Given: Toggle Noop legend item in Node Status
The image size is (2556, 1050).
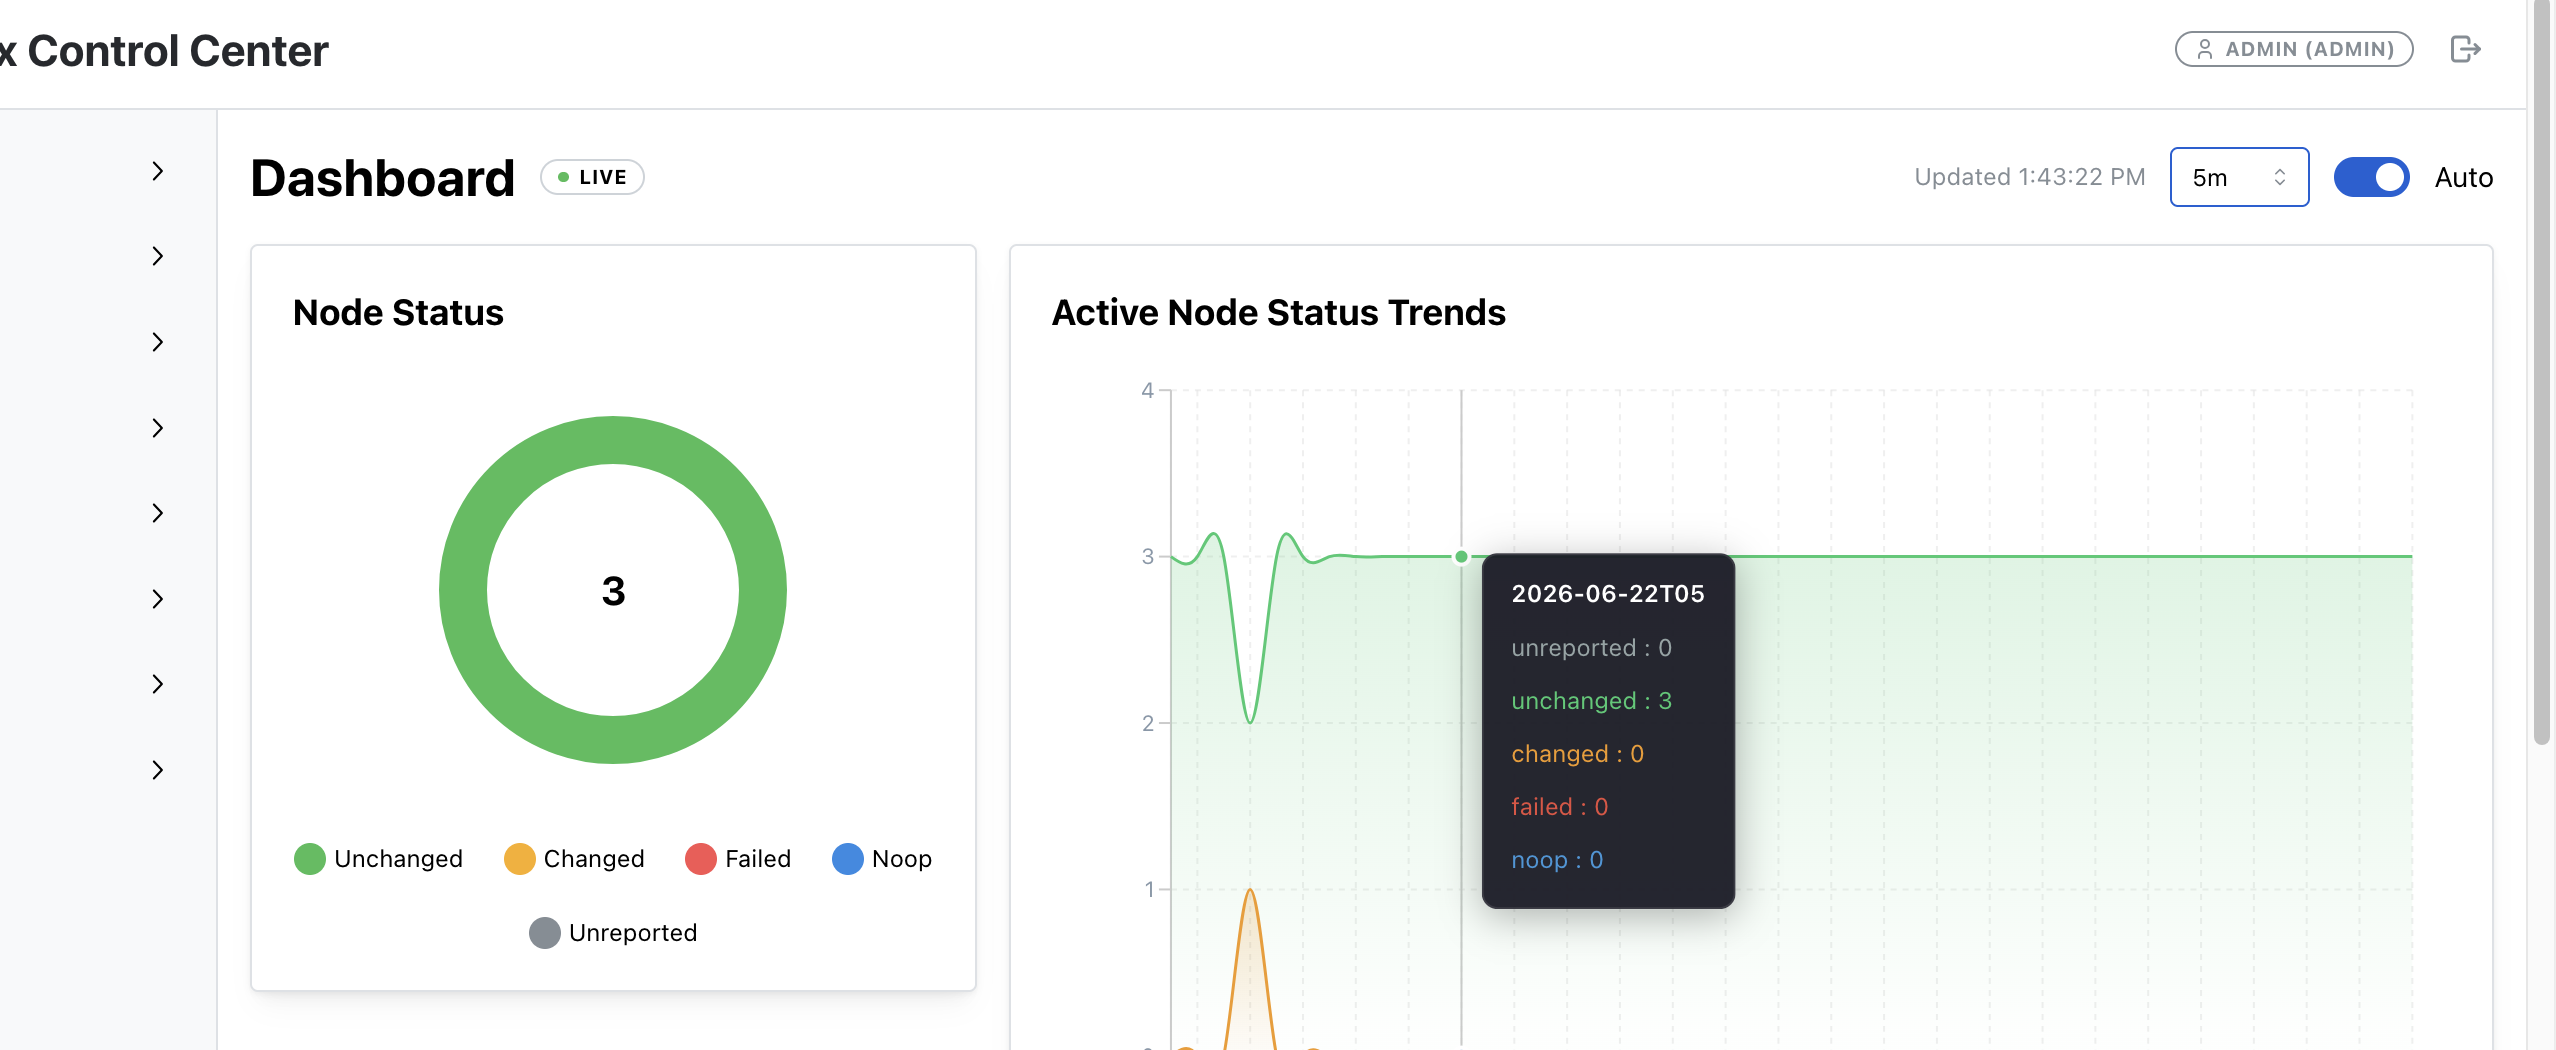Looking at the screenshot, I should point(882,859).
